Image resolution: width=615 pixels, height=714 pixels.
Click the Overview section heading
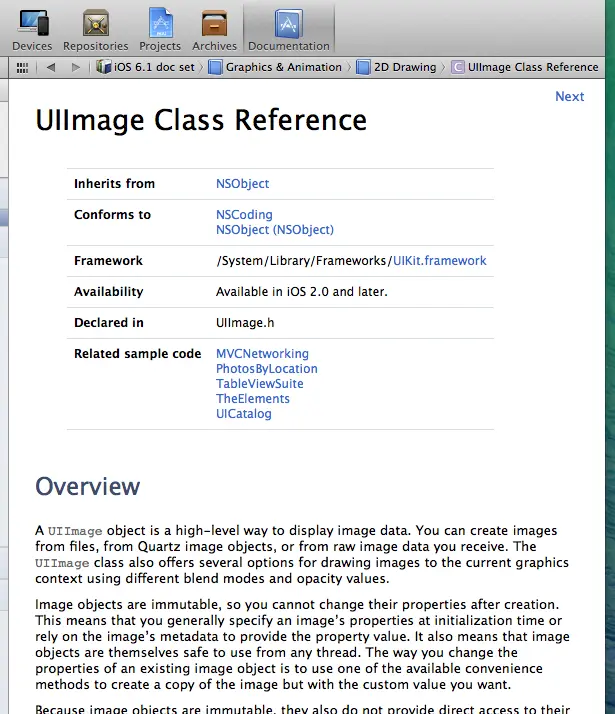[x=87, y=486]
